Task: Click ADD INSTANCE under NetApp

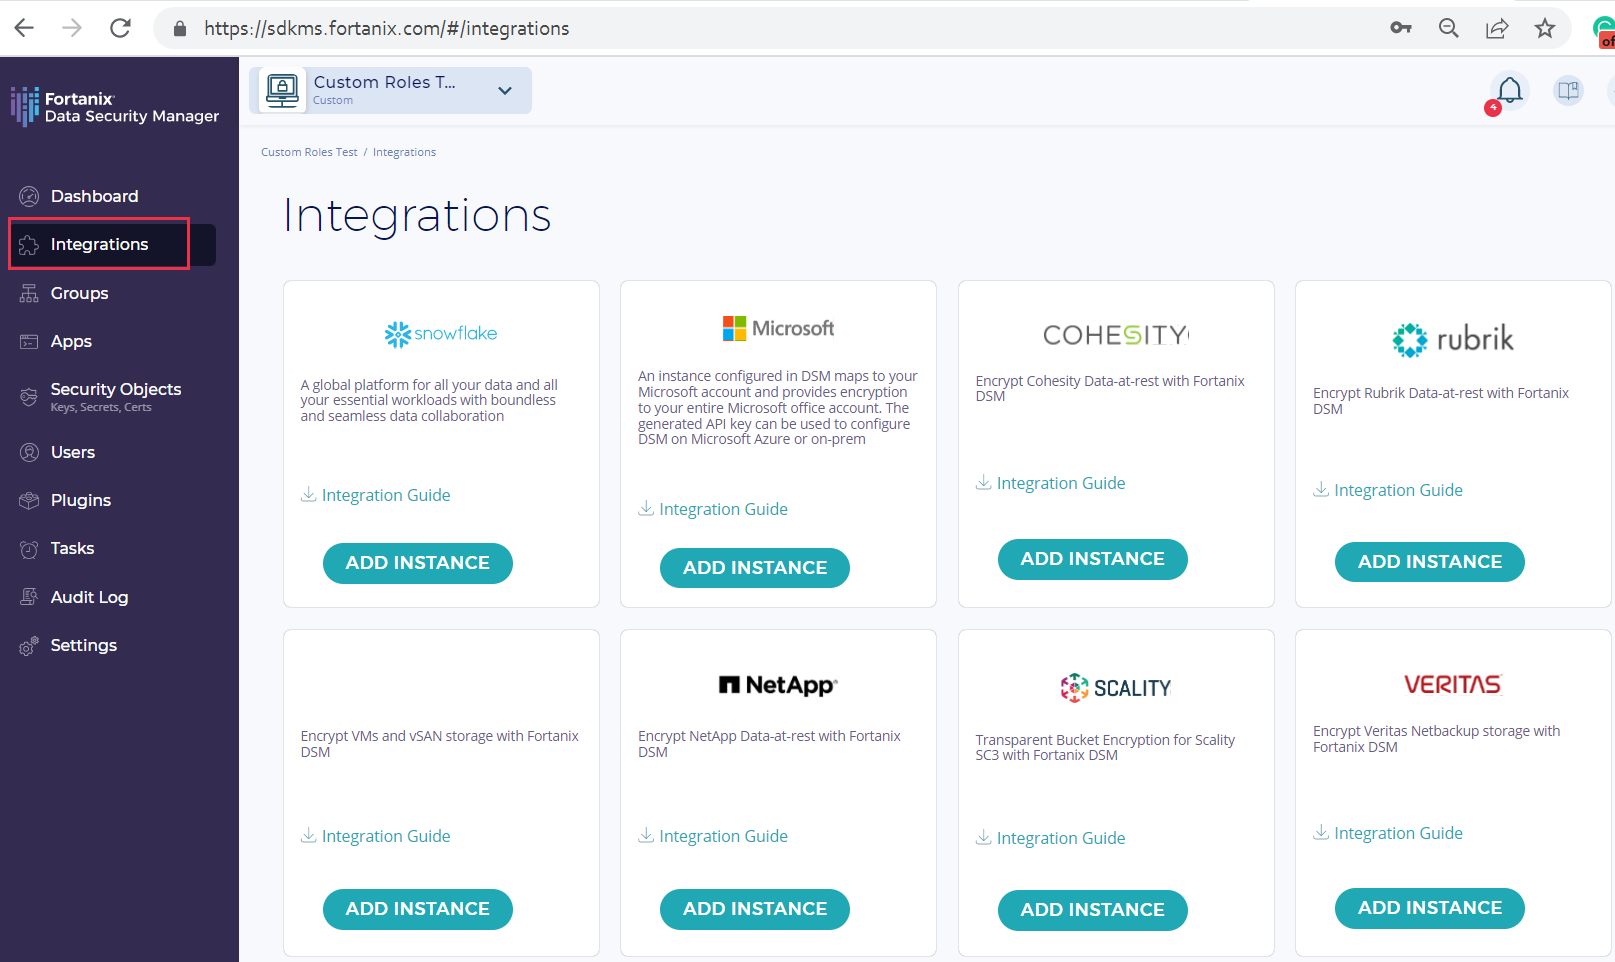Action: click(754, 909)
